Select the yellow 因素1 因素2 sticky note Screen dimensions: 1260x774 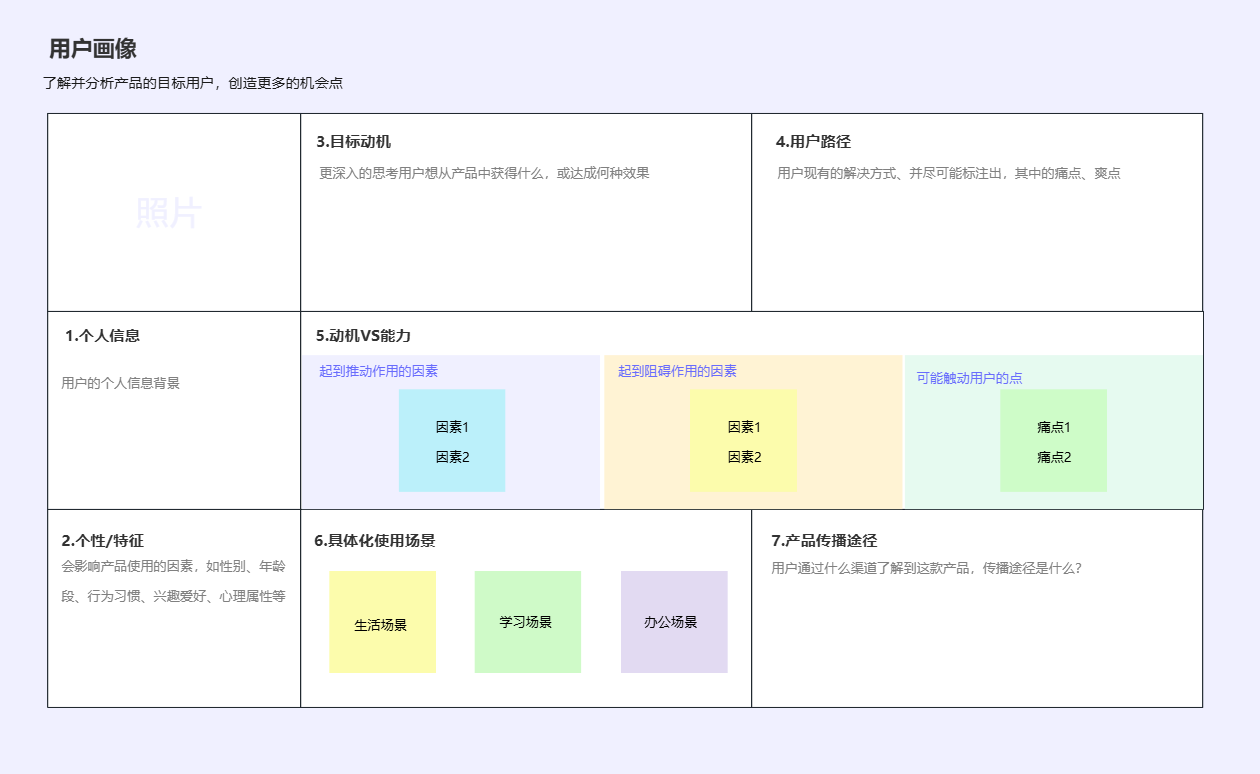point(743,441)
